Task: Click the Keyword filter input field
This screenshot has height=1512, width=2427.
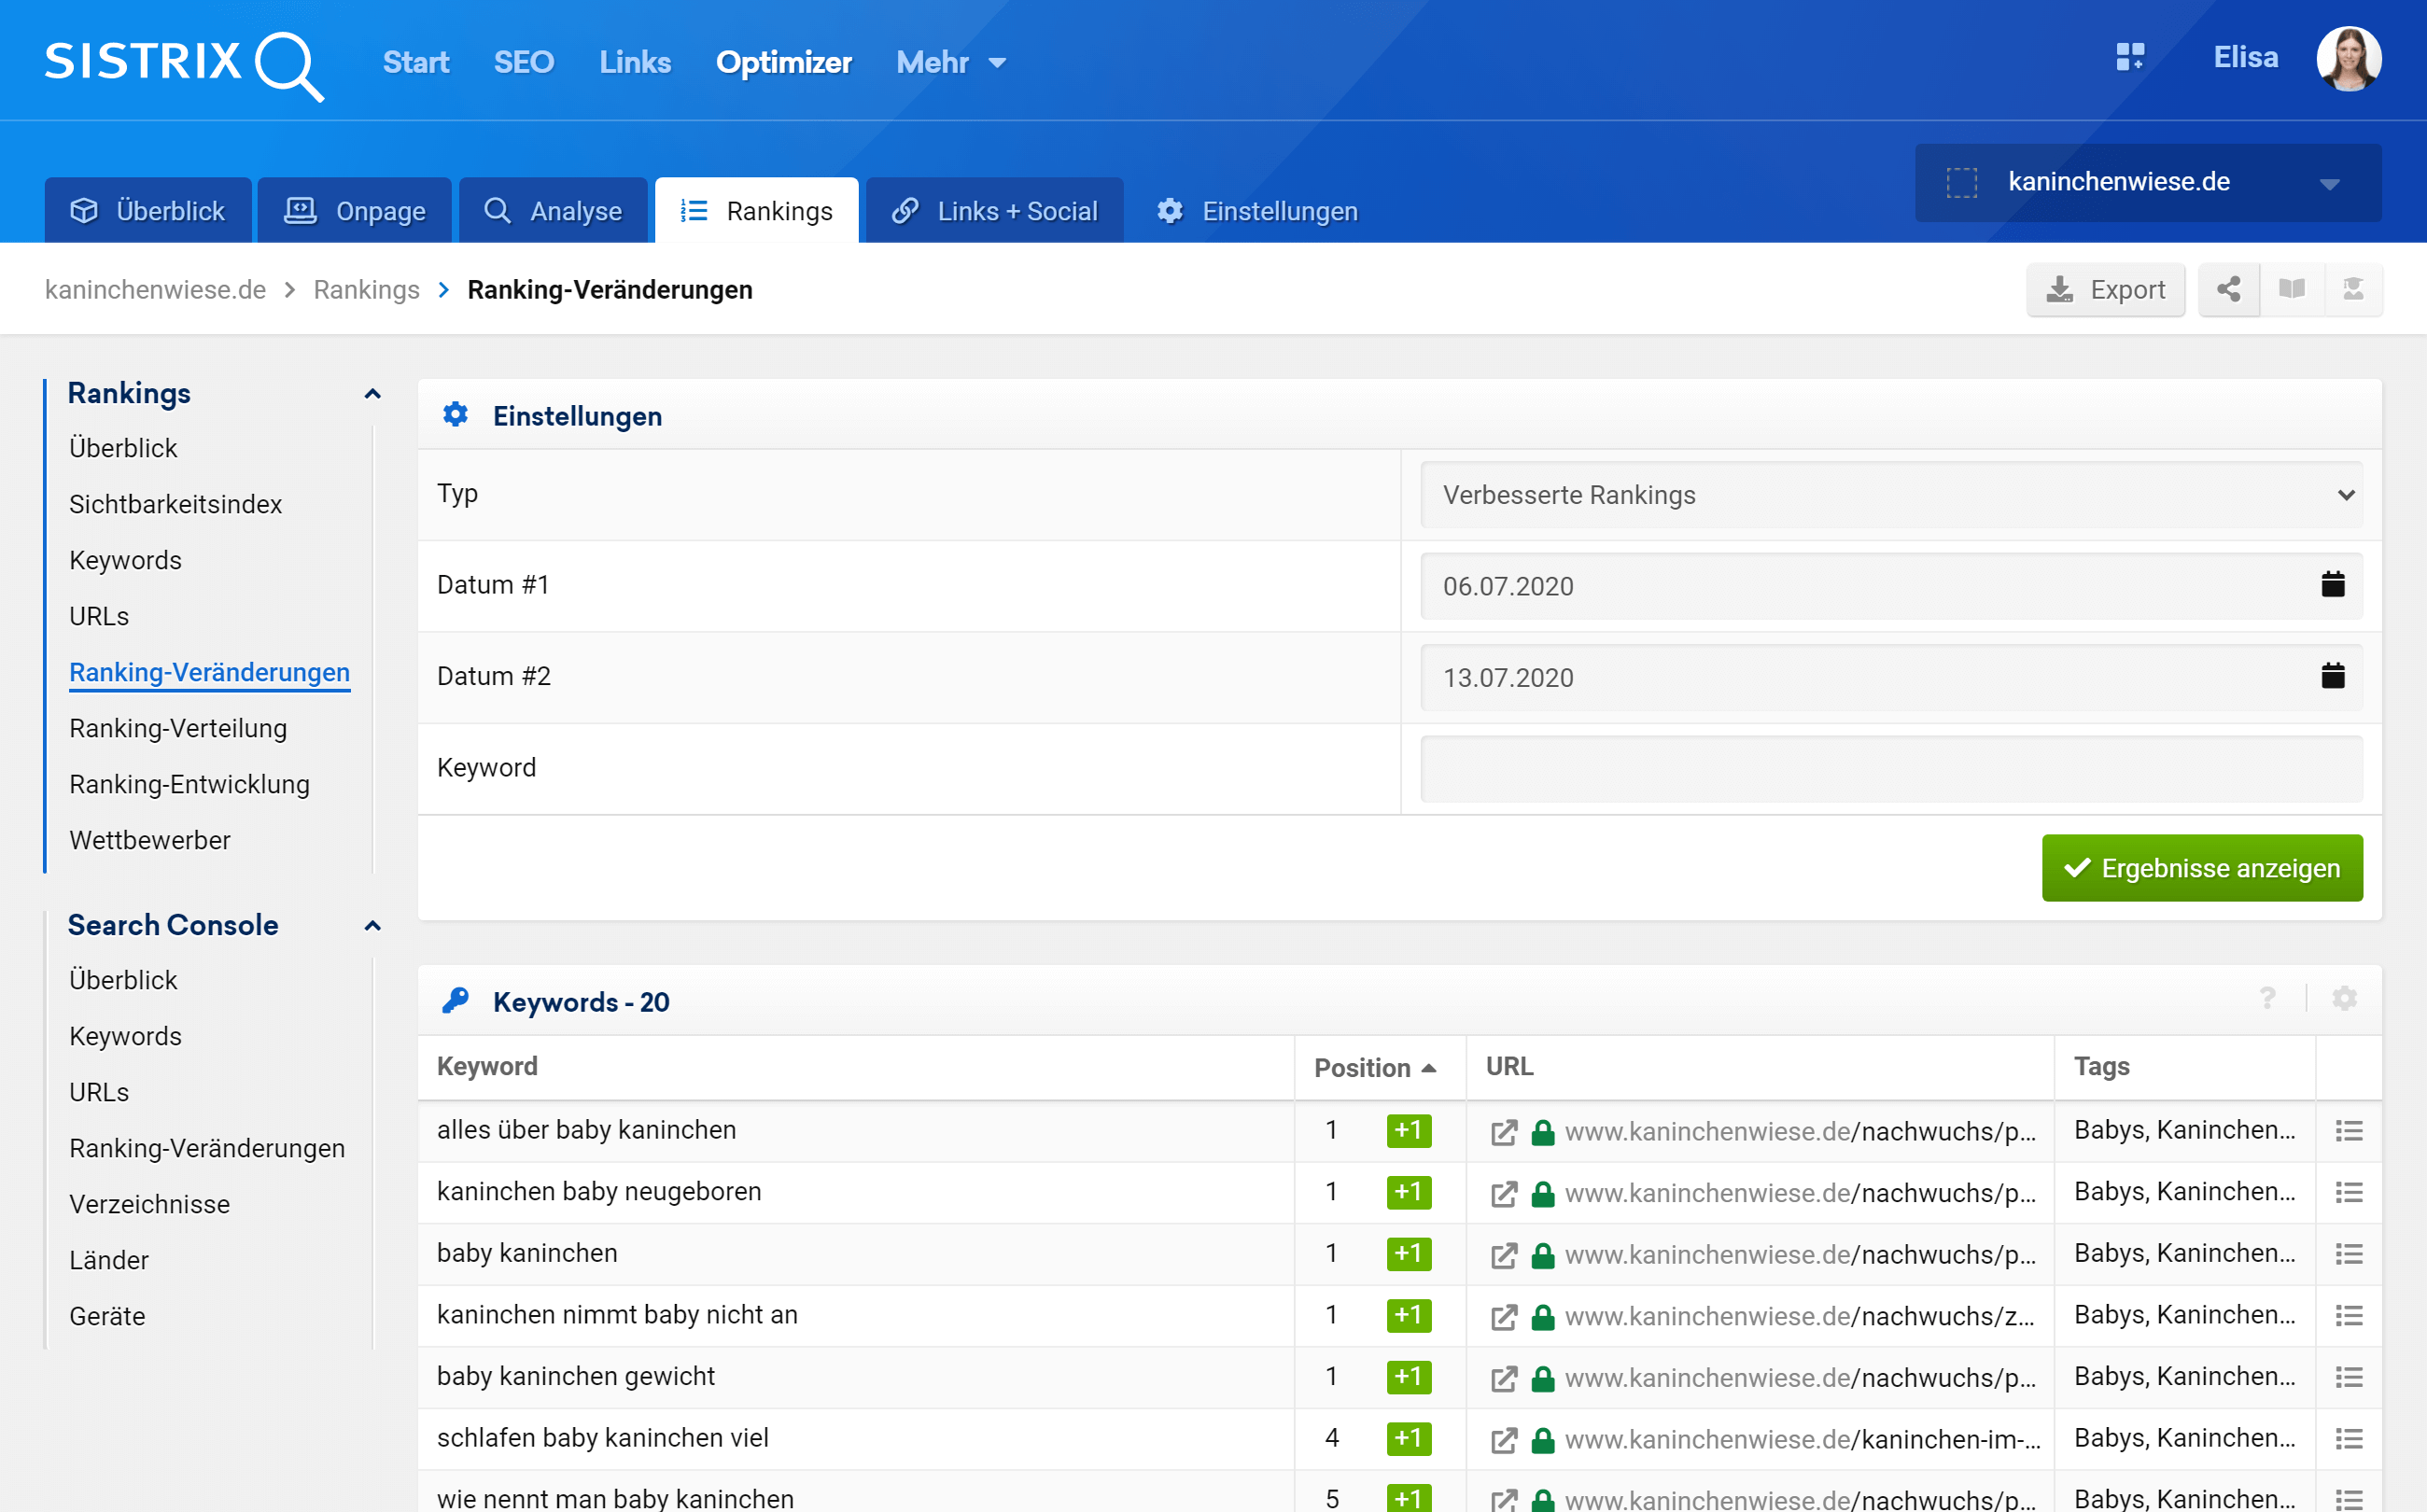Action: (x=1890, y=768)
